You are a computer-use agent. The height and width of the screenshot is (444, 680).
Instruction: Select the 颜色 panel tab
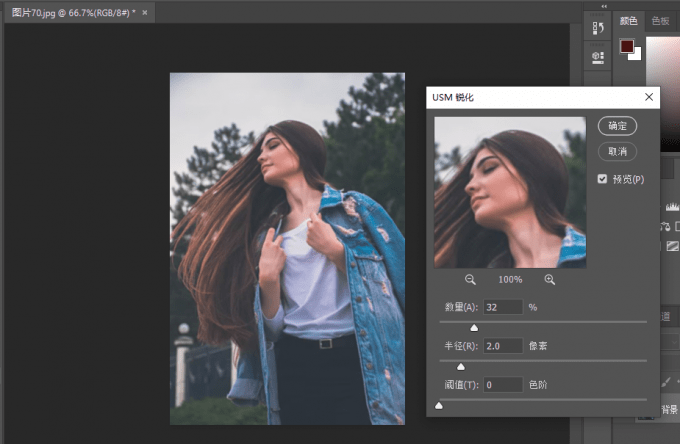coord(628,20)
